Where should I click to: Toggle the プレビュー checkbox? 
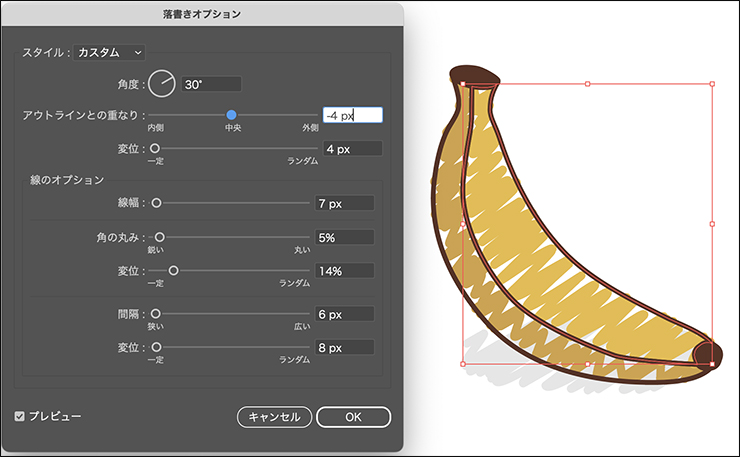[20, 415]
